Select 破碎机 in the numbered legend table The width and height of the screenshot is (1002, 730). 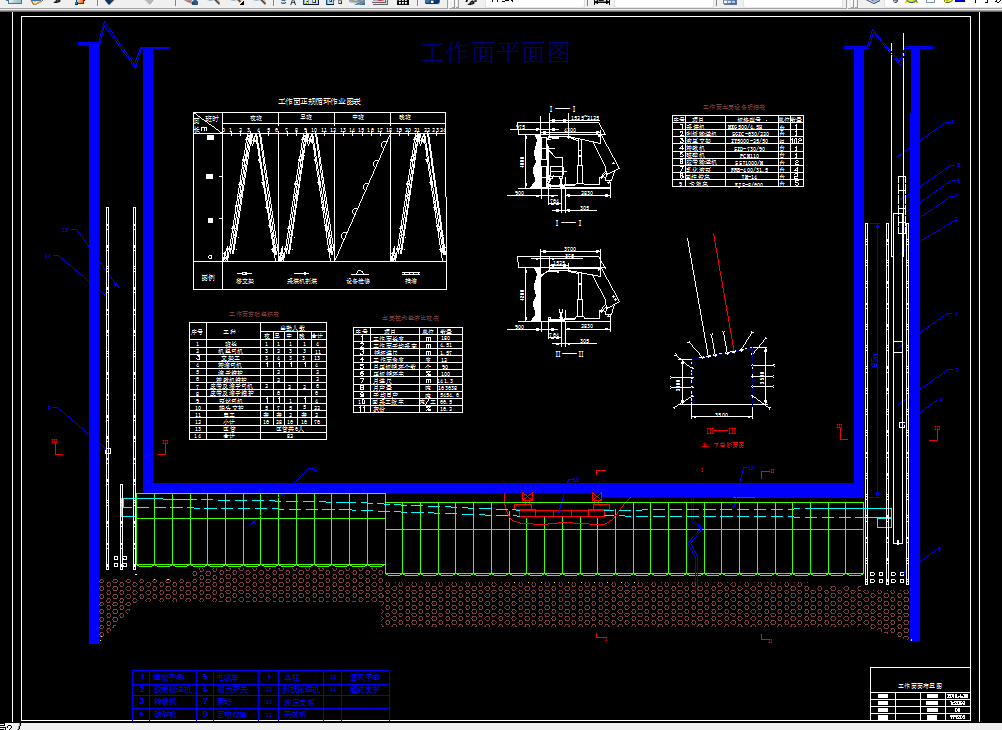[x=164, y=715]
